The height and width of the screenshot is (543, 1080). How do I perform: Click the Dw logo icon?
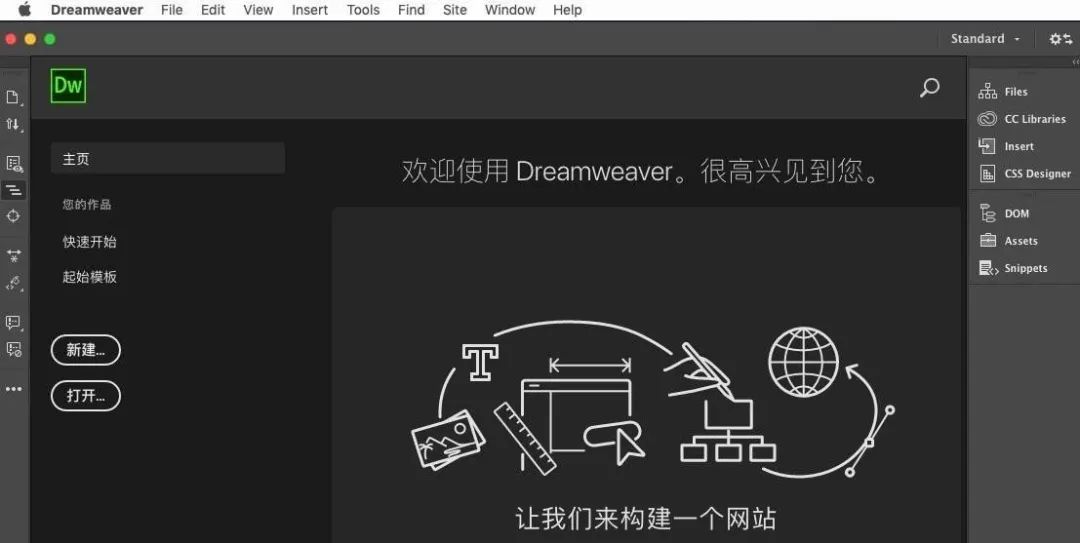click(x=68, y=85)
